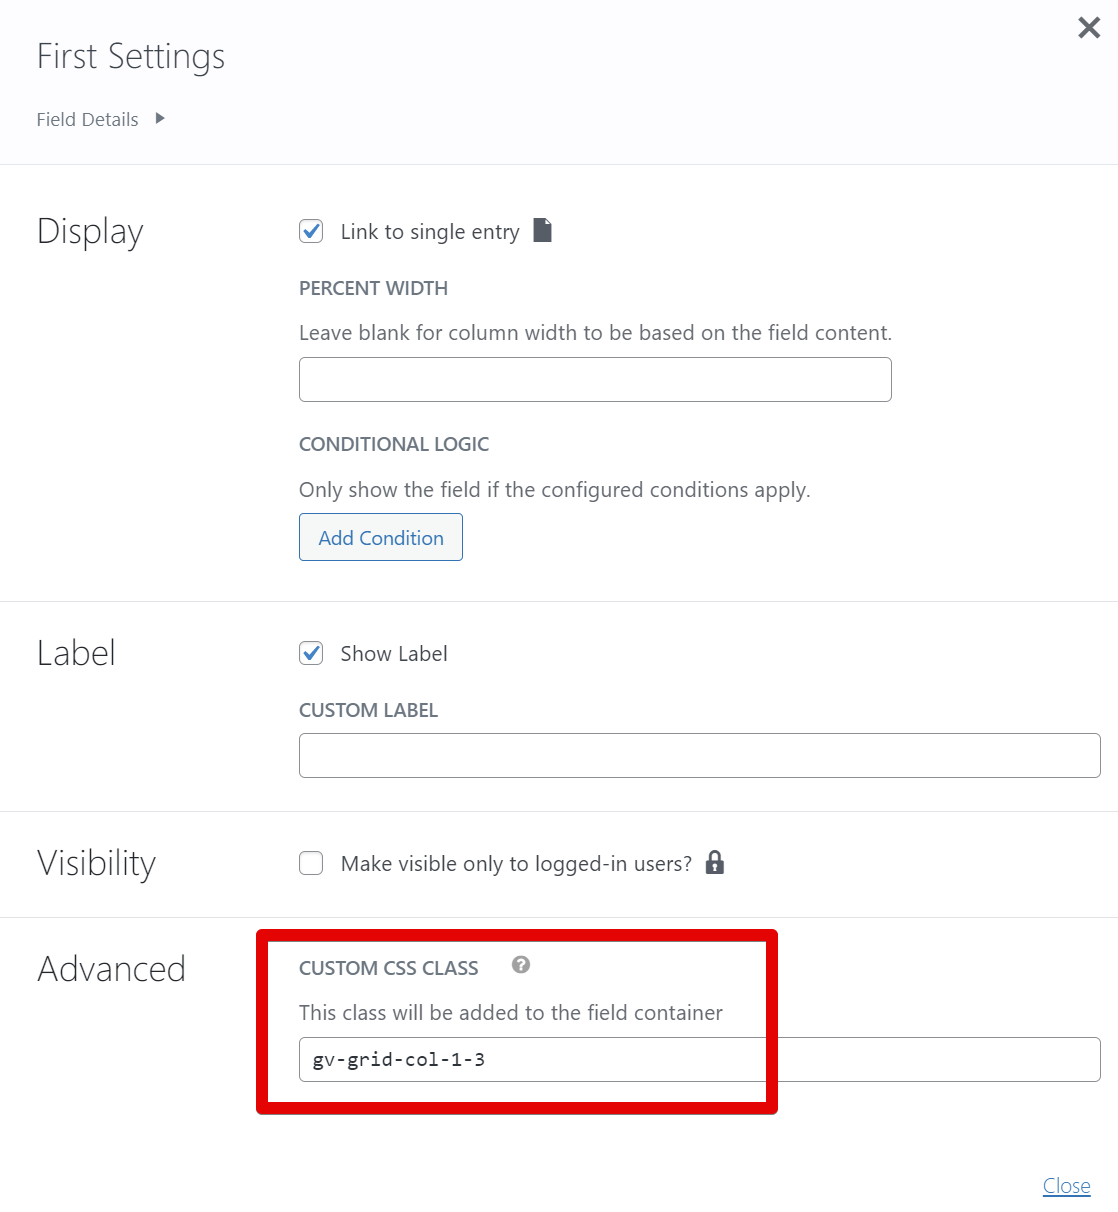Click the document icon beside Link to single entry
The image size is (1118, 1212).
coord(542,230)
